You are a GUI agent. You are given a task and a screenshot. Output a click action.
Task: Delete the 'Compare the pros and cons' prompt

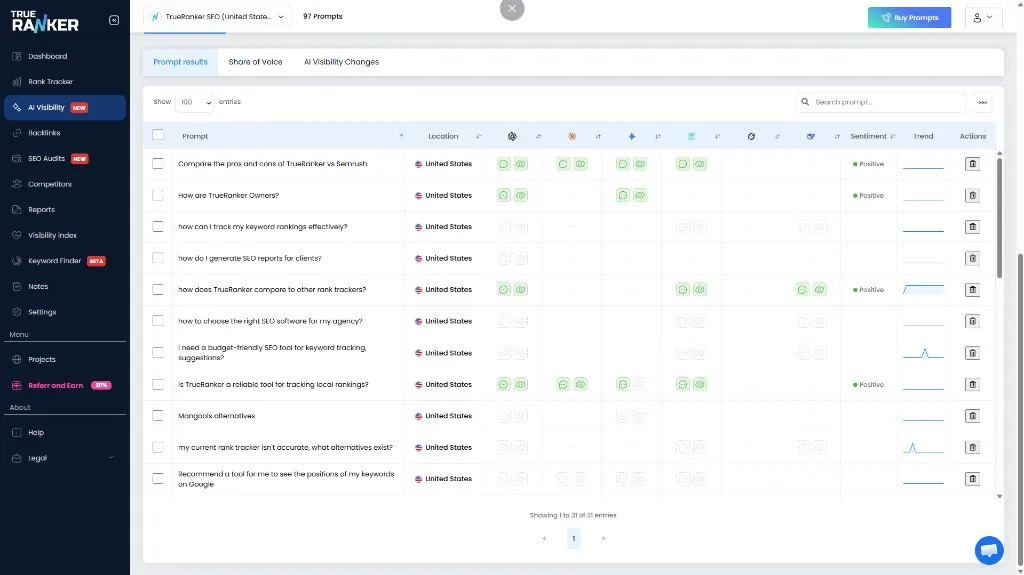[972, 164]
